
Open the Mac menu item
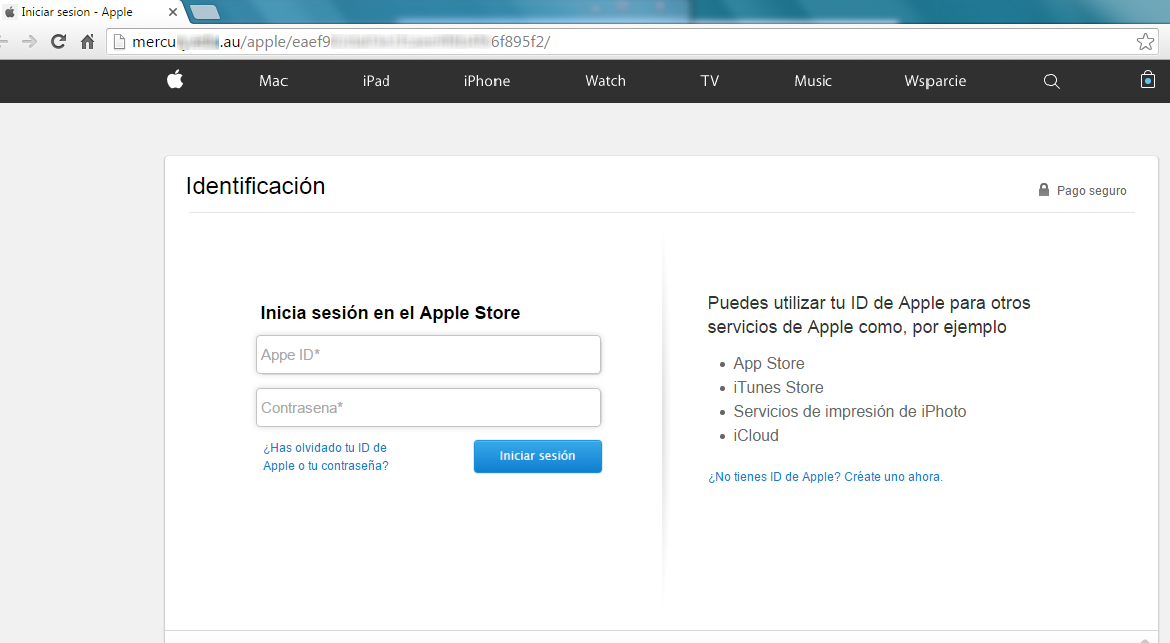click(273, 81)
